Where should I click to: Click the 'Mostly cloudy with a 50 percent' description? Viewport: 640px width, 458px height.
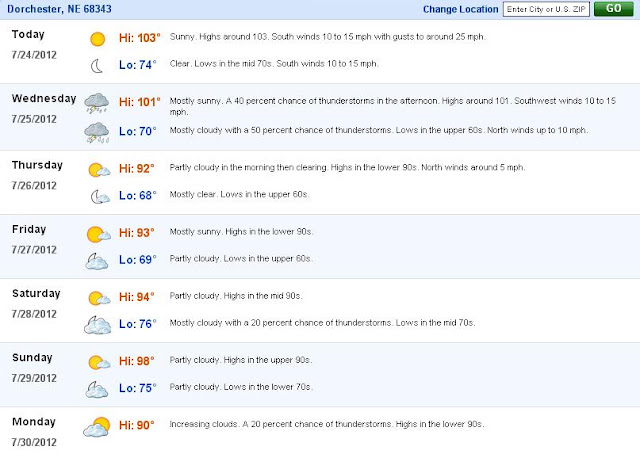point(379,130)
